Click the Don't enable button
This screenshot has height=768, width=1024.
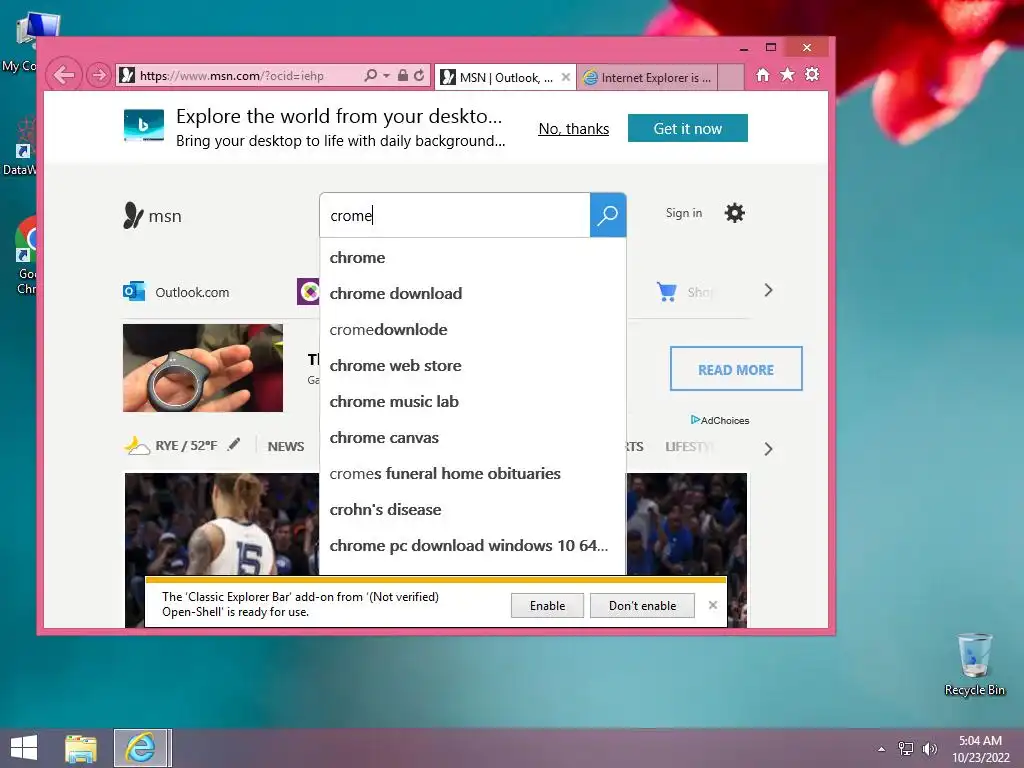pyautogui.click(x=643, y=605)
